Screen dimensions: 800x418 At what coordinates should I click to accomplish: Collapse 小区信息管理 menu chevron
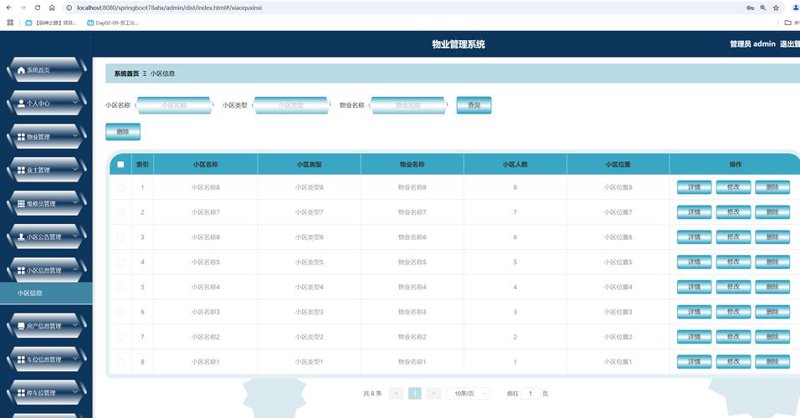click(75, 270)
